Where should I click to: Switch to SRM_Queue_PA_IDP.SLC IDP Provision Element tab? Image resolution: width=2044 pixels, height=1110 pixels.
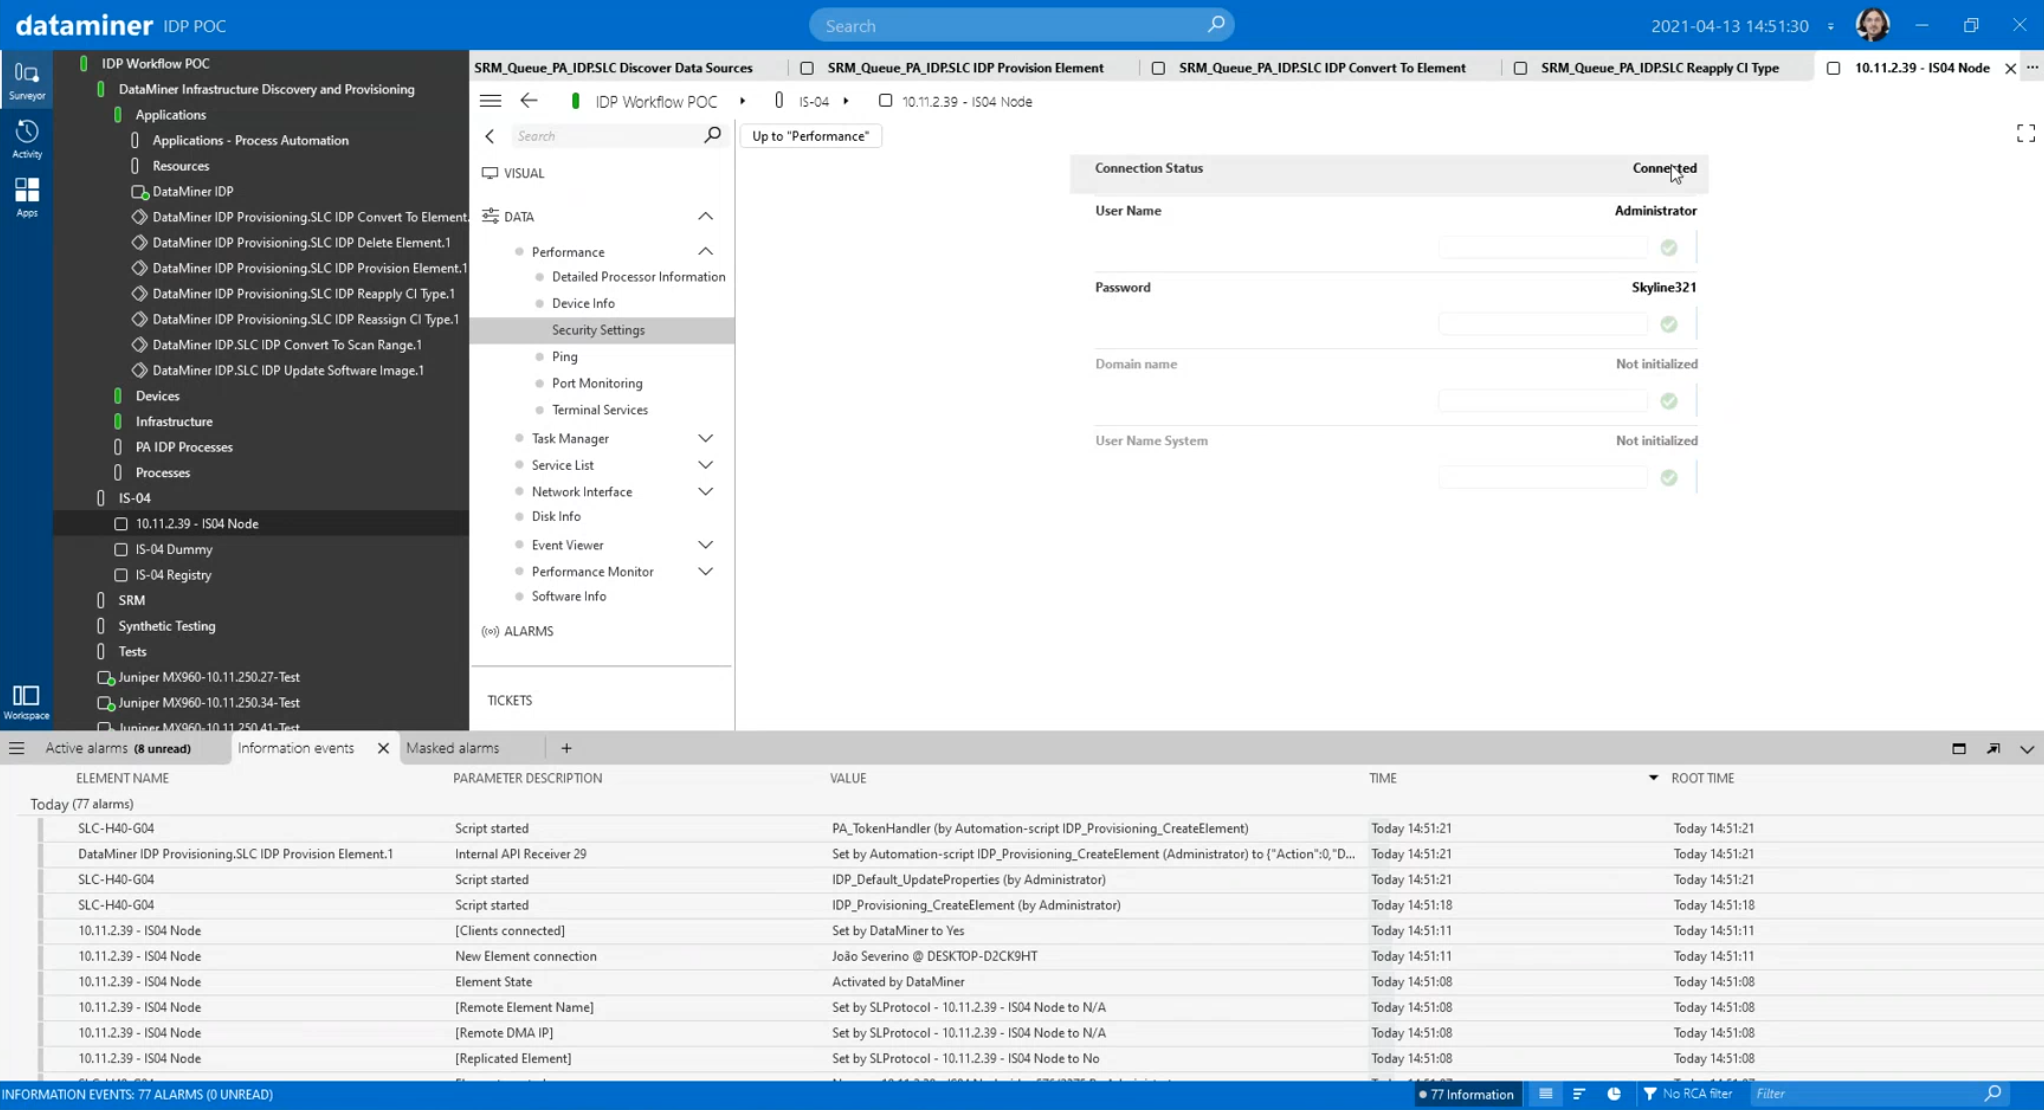point(965,68)
